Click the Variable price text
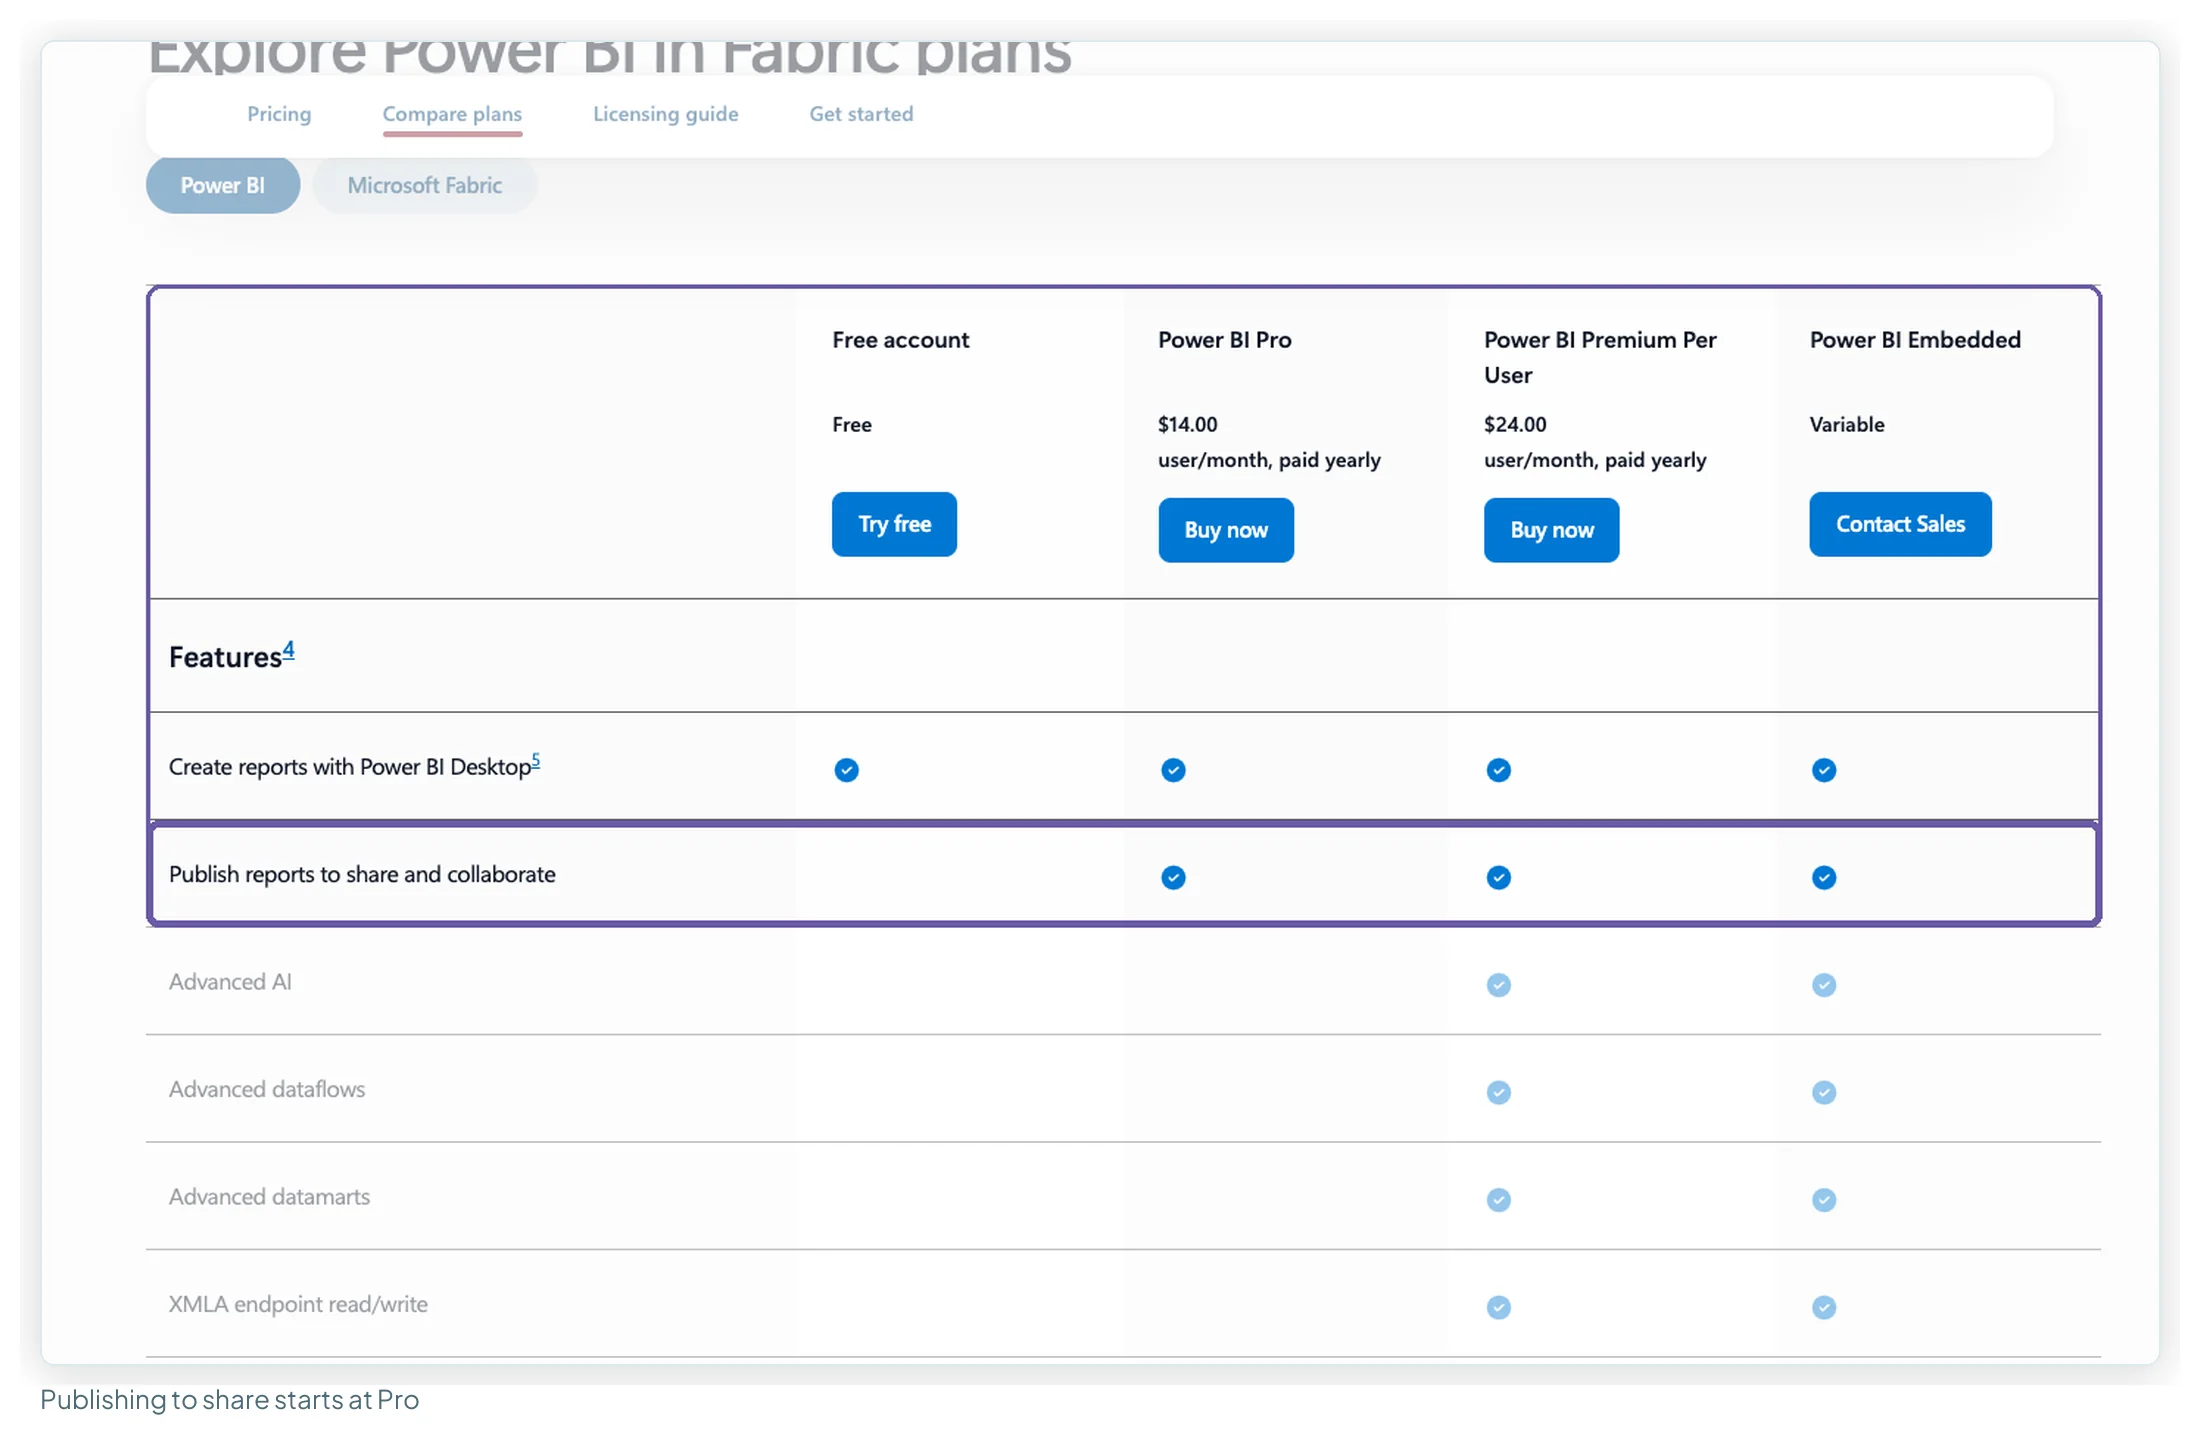Image resolution: width=2200 pixels, height=1439 pixels. [1847, 424]
